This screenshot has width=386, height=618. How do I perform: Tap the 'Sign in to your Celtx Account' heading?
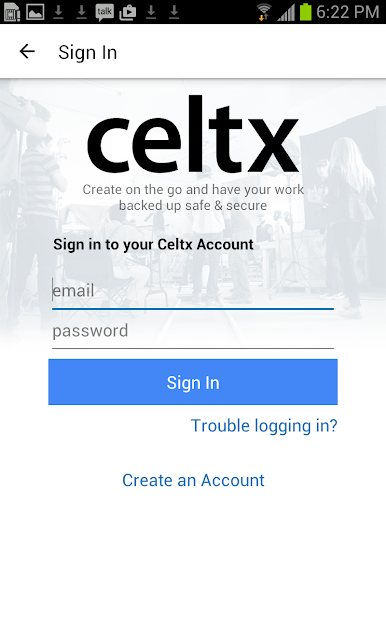pyautogui.click(x=153, y=245)
